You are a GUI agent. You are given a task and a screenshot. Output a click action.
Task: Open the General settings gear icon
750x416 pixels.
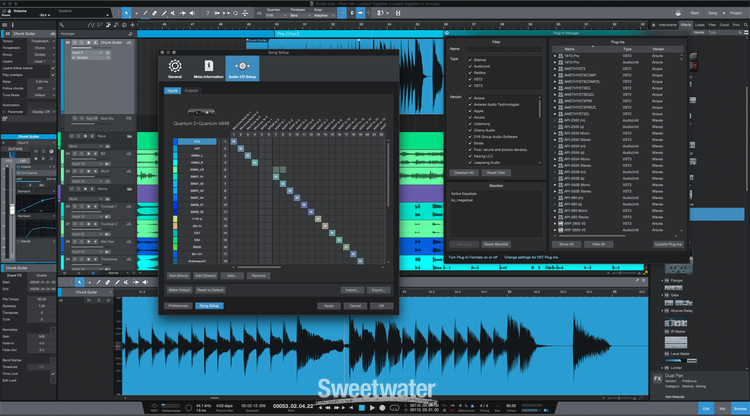(175, 65)
